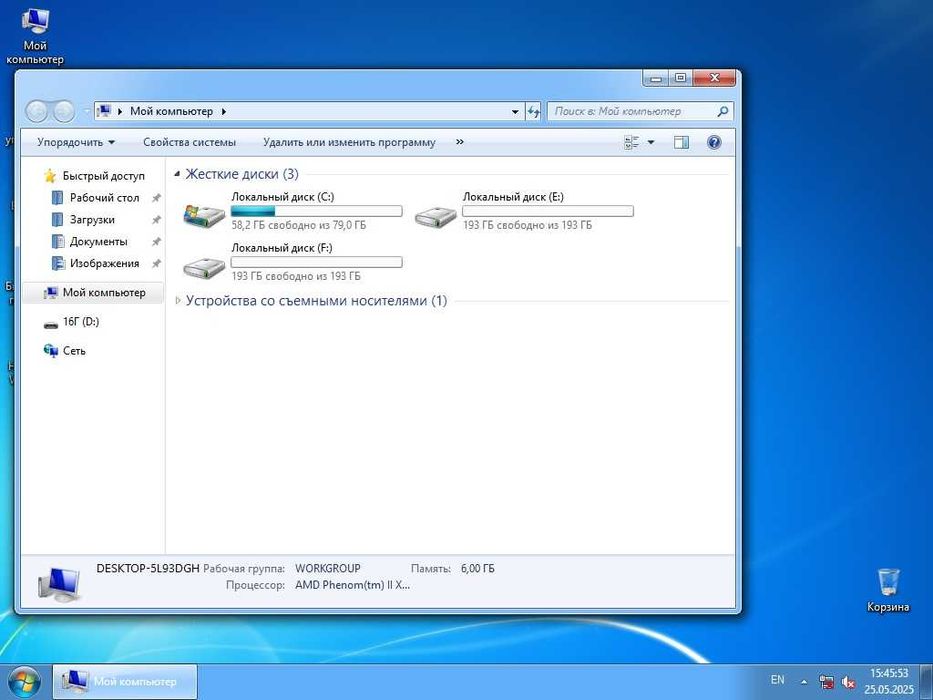The height and width of the screenshot is (700, 933).
Task: Unpin Загрузки from quick access
Action: pos(156,220)
